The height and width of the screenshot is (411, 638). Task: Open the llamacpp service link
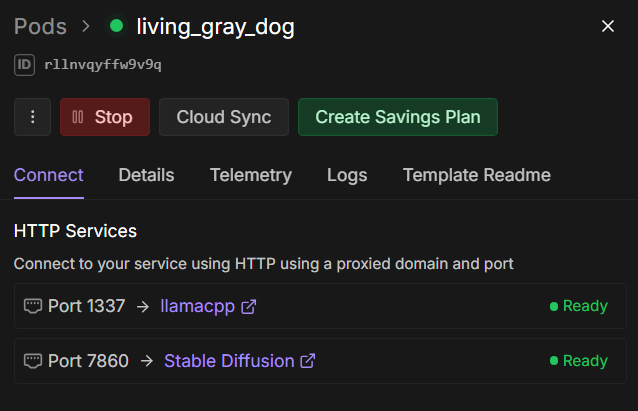pos(198,306)
